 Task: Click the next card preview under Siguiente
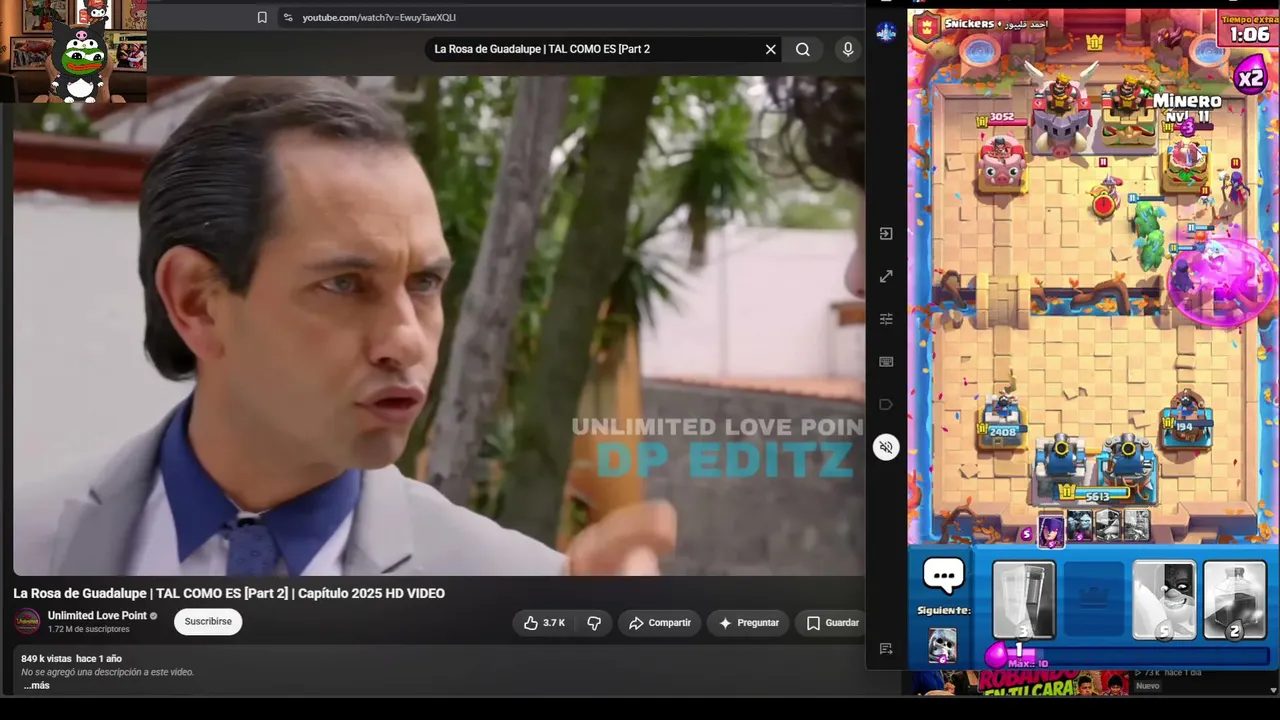[942, 645]
